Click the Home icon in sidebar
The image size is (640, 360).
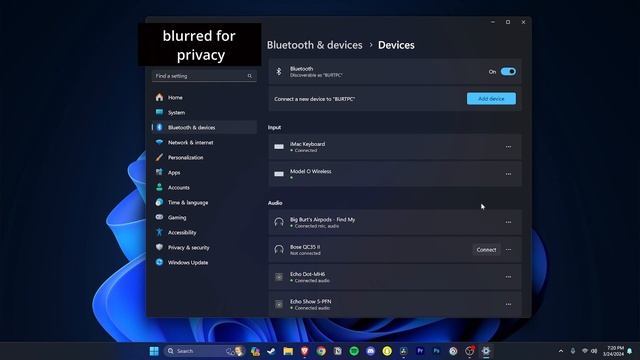pos(159,97)
